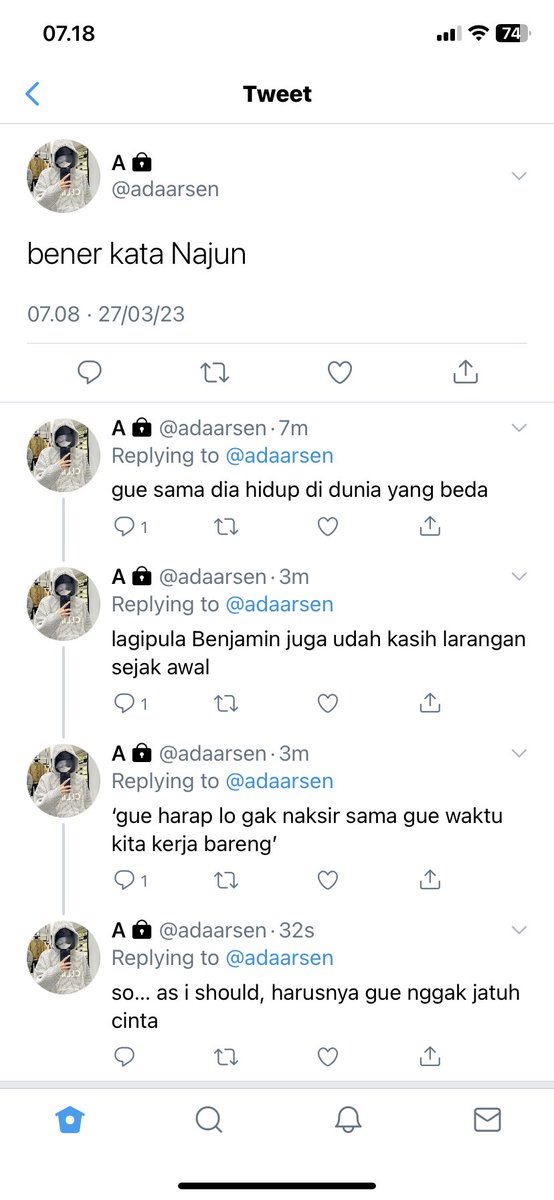The height and width of the screenshot is (1200, 554).
Task: Retweet the 'lagipula Benjamin' reply
Action: pyautogui.click(x=226, y=704)
